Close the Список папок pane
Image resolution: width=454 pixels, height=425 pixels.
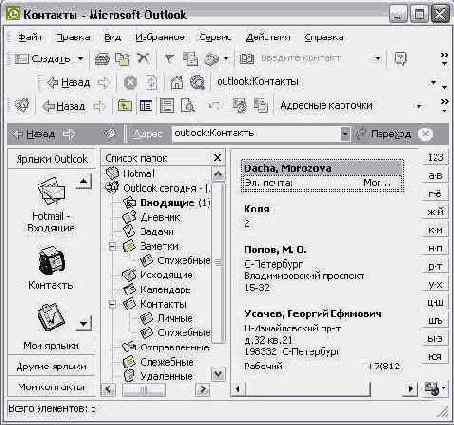click(x=217, y=158)
